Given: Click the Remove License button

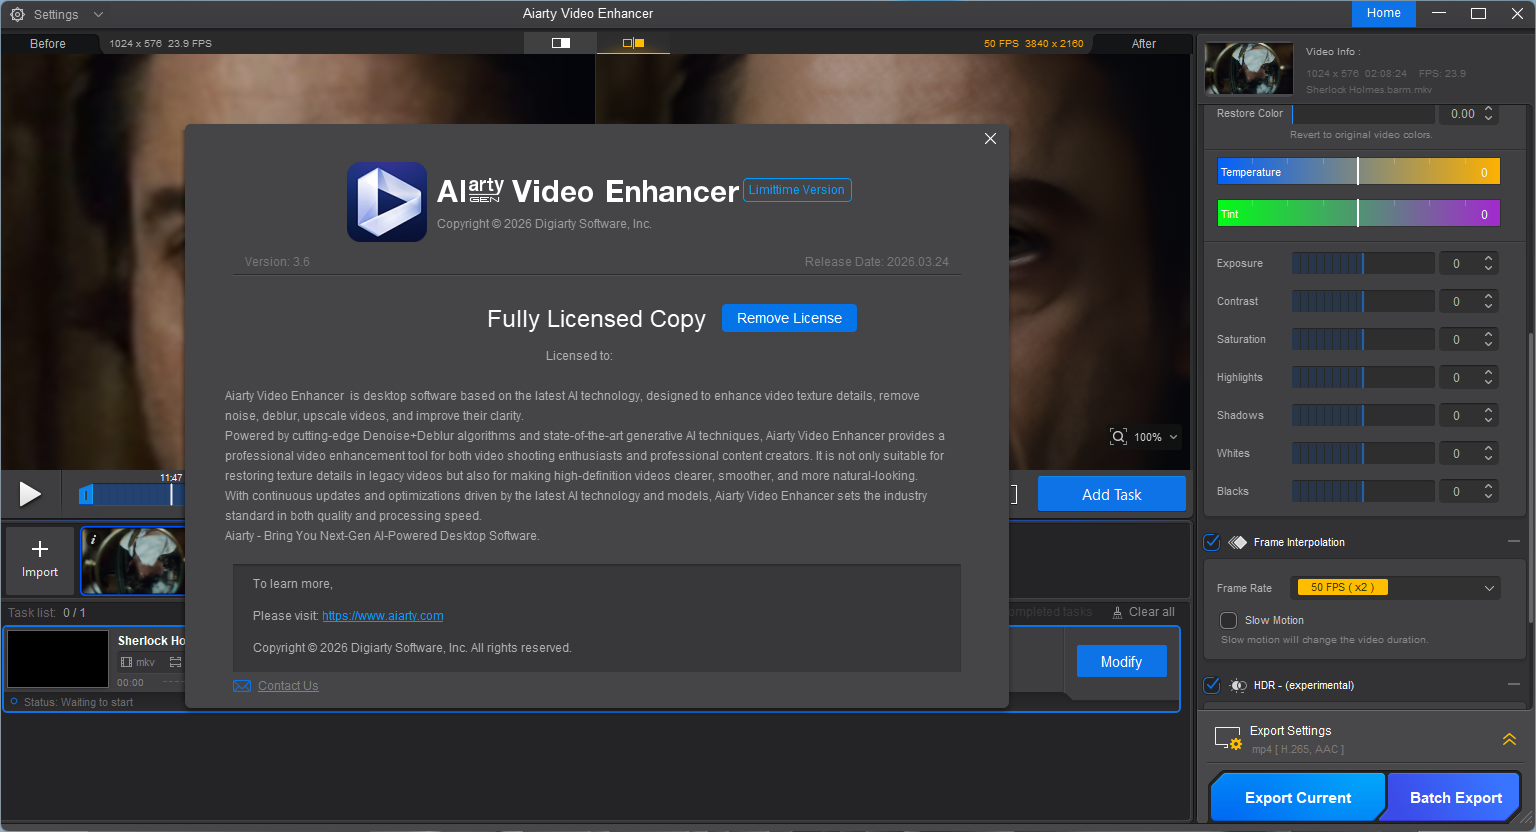Looking at the screenshot, I should pyautogui.click(x=789, y=318).
